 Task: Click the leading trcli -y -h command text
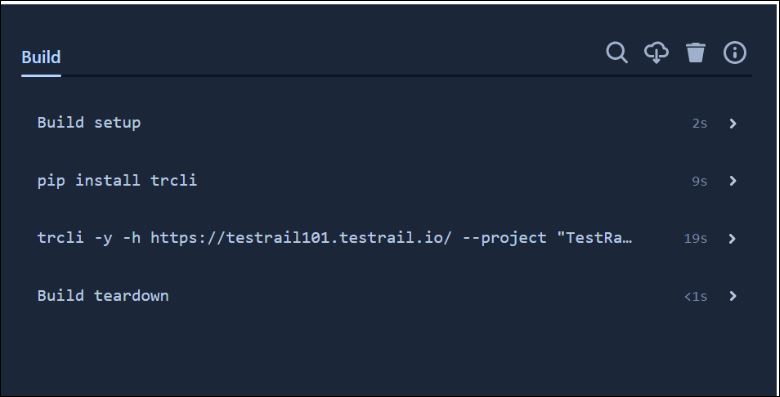tap(89, 238)
